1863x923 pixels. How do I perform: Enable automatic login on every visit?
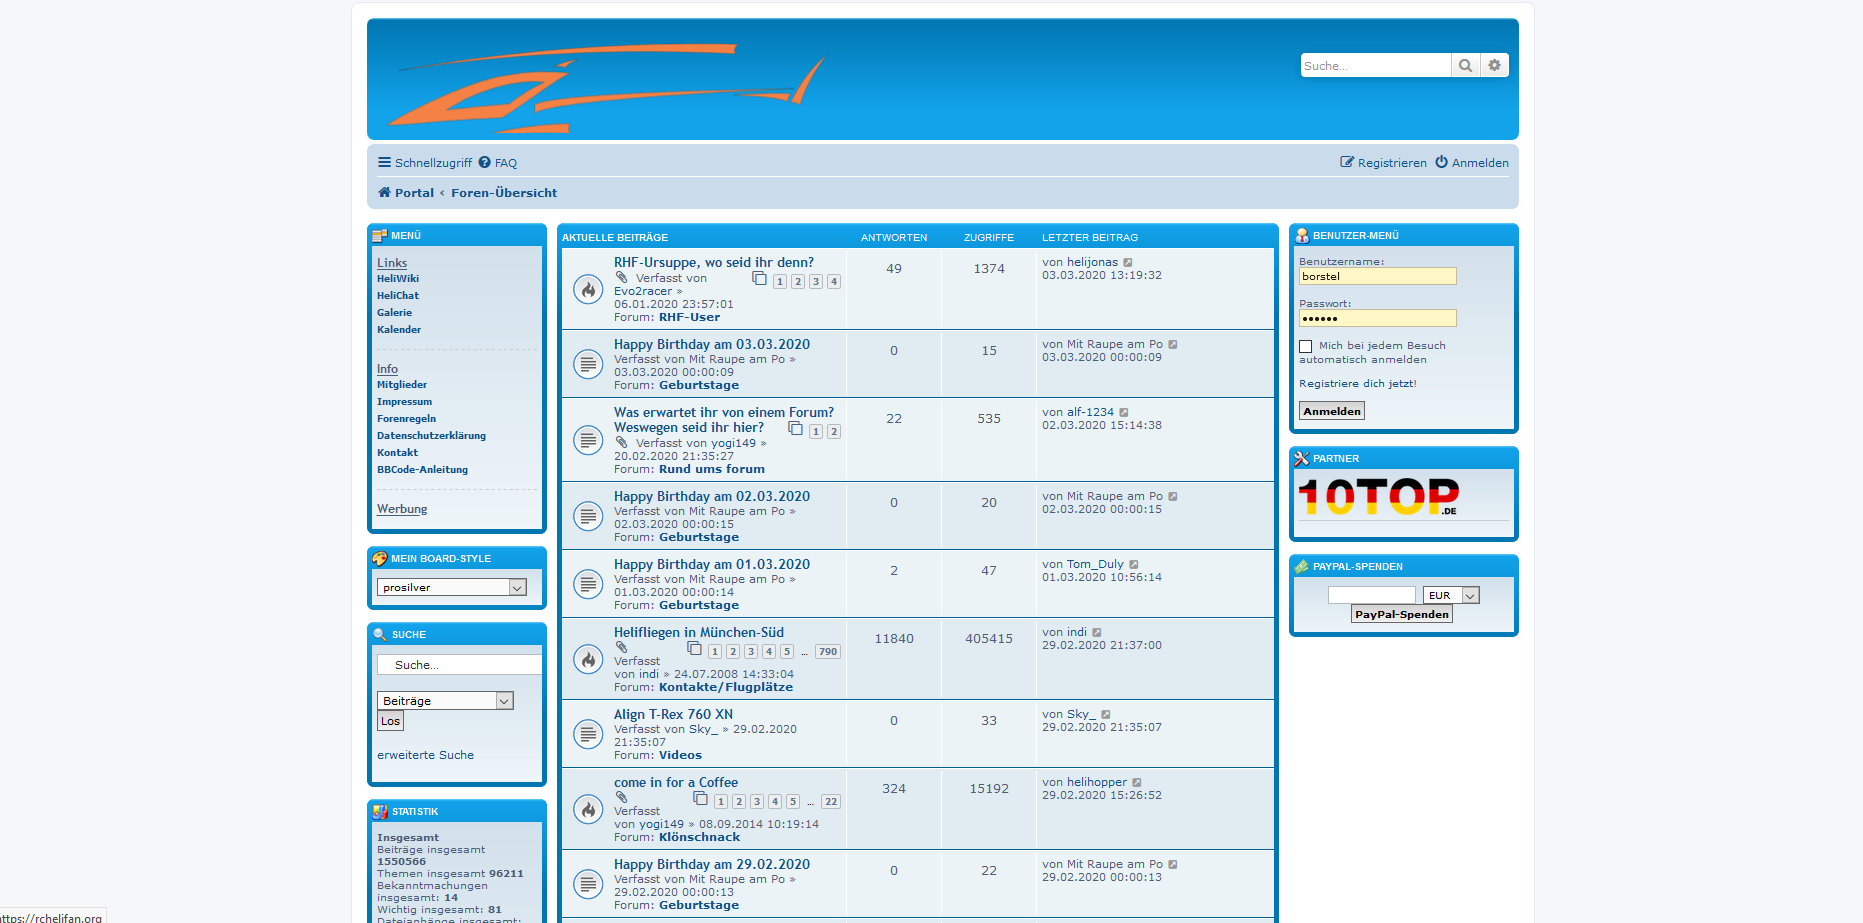[1306, 347]
